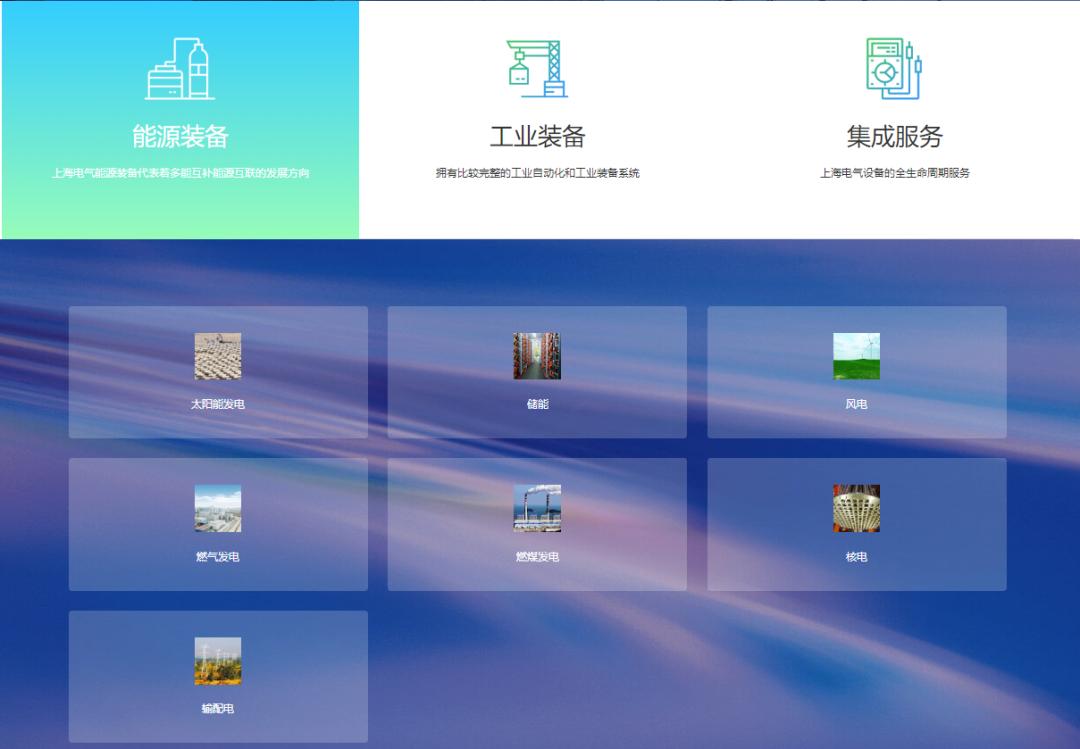Viewport: 1080px width, 749px height.
Task: Click the wind turbine thumbnail on 风电
Action: pyautogui.click(x=856, y=357)
